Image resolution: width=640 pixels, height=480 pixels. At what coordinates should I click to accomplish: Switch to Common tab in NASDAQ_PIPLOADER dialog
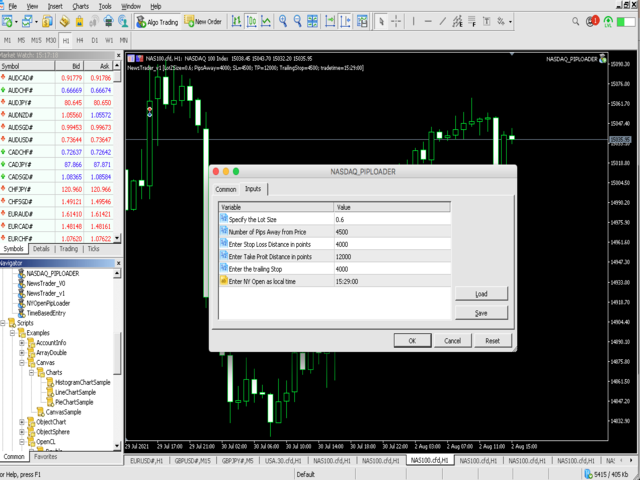(226, 189)
